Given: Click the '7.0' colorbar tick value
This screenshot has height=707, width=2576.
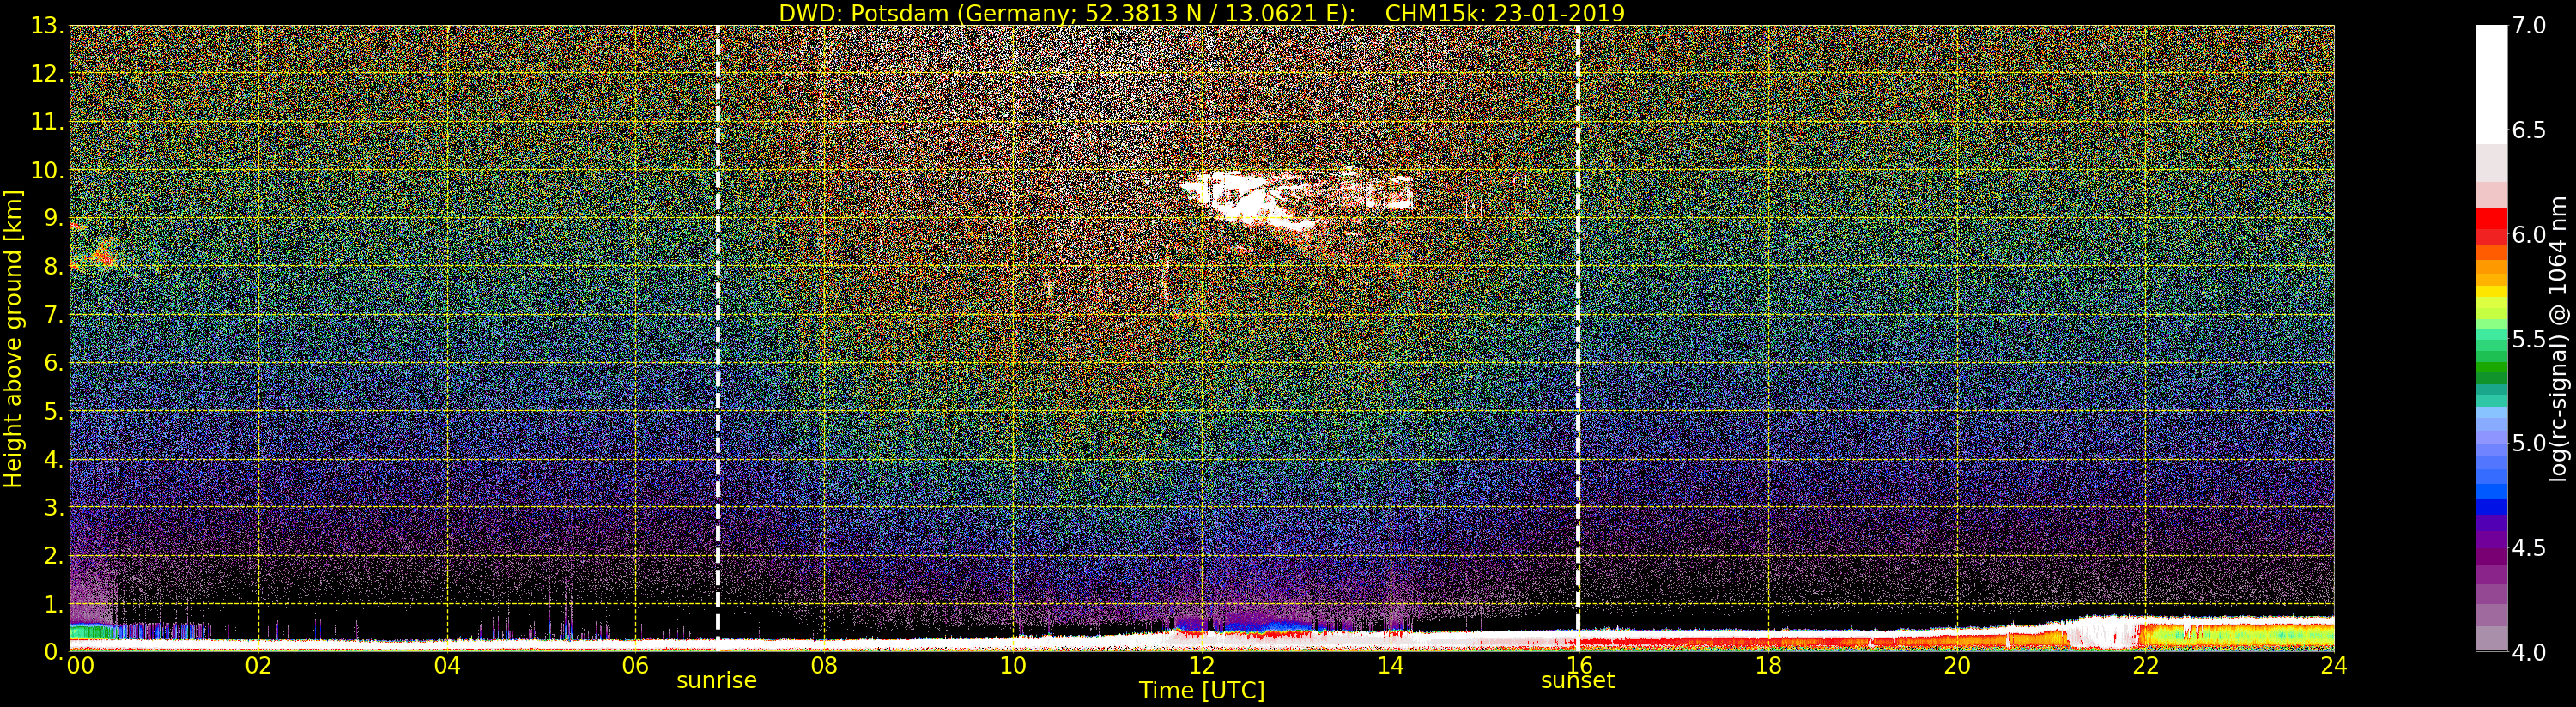Looking at the screenshot, I should (x=2529, y=26).
